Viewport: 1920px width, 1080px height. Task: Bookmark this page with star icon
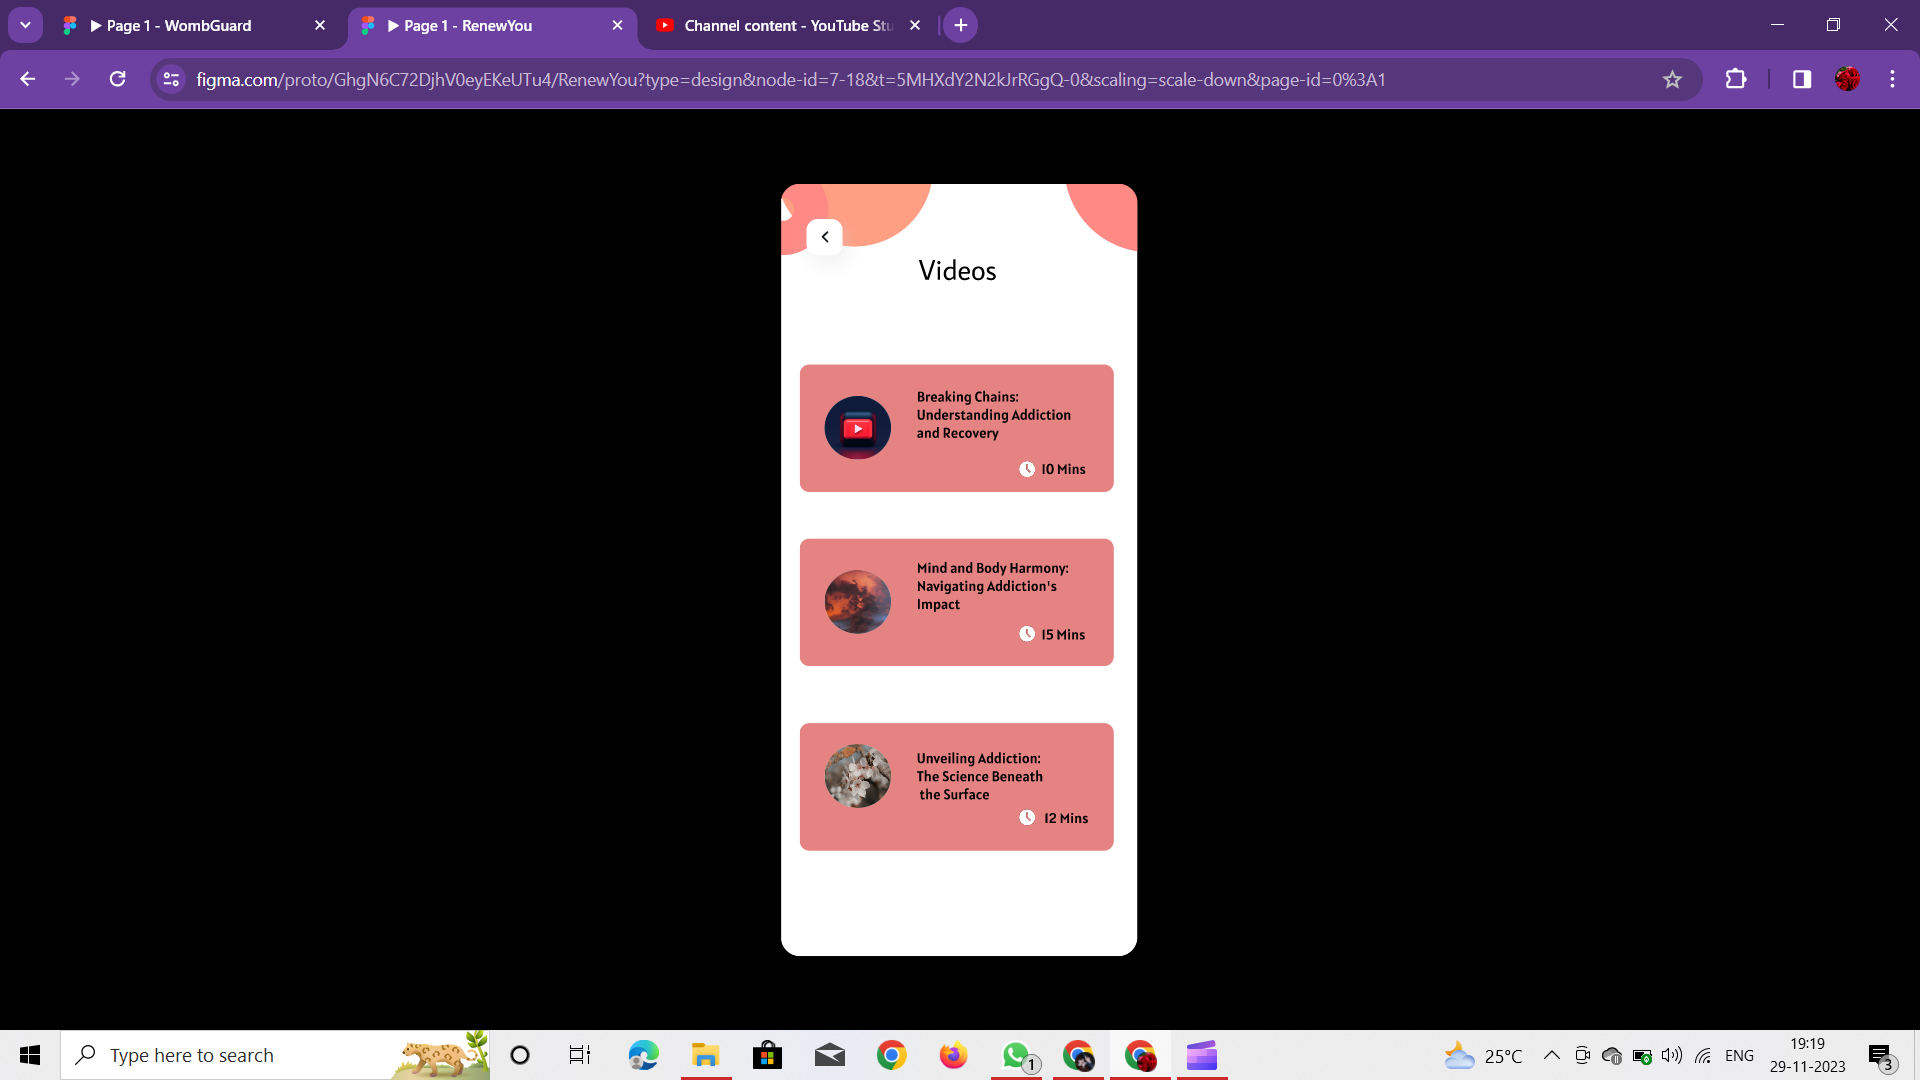point(1672,79)
